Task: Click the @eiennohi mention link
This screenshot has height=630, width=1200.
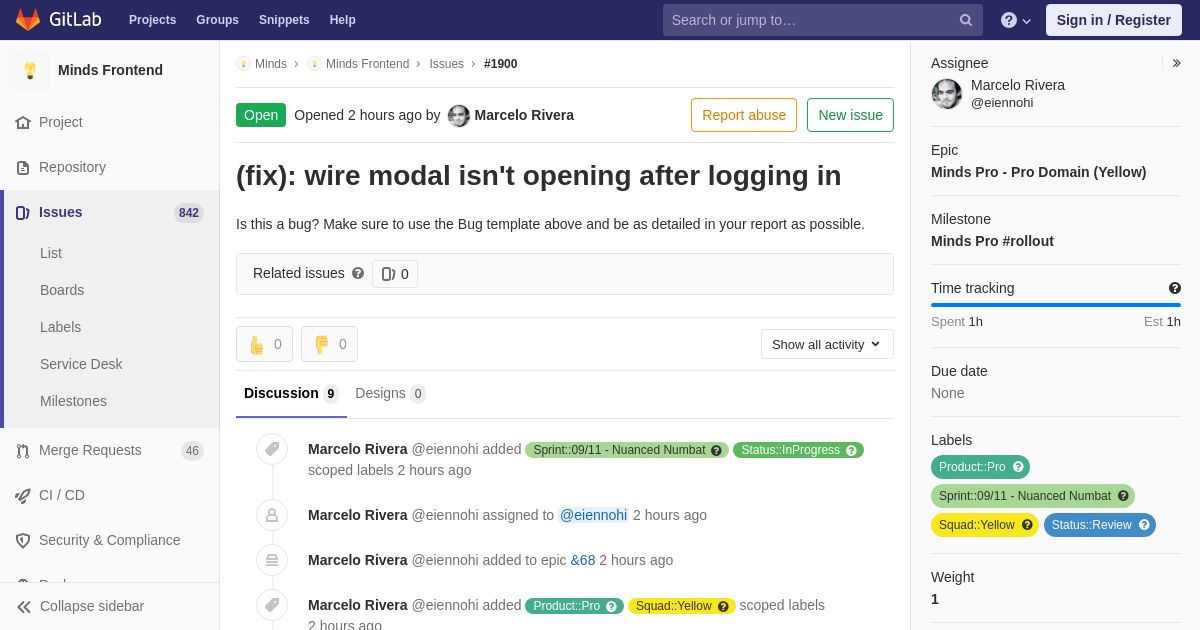Action: coord(593,515)
